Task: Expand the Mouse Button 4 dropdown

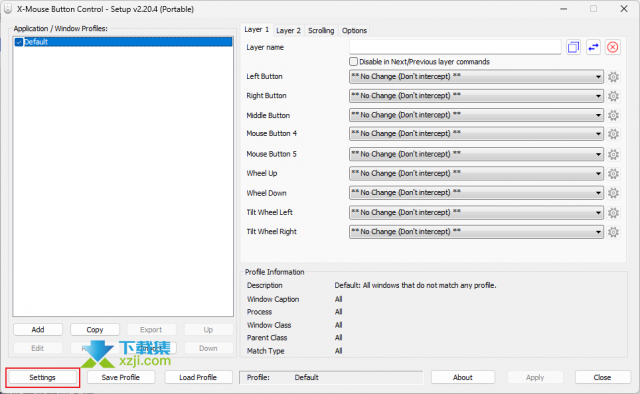Action: pyautogui.click(x=476, y=134)
